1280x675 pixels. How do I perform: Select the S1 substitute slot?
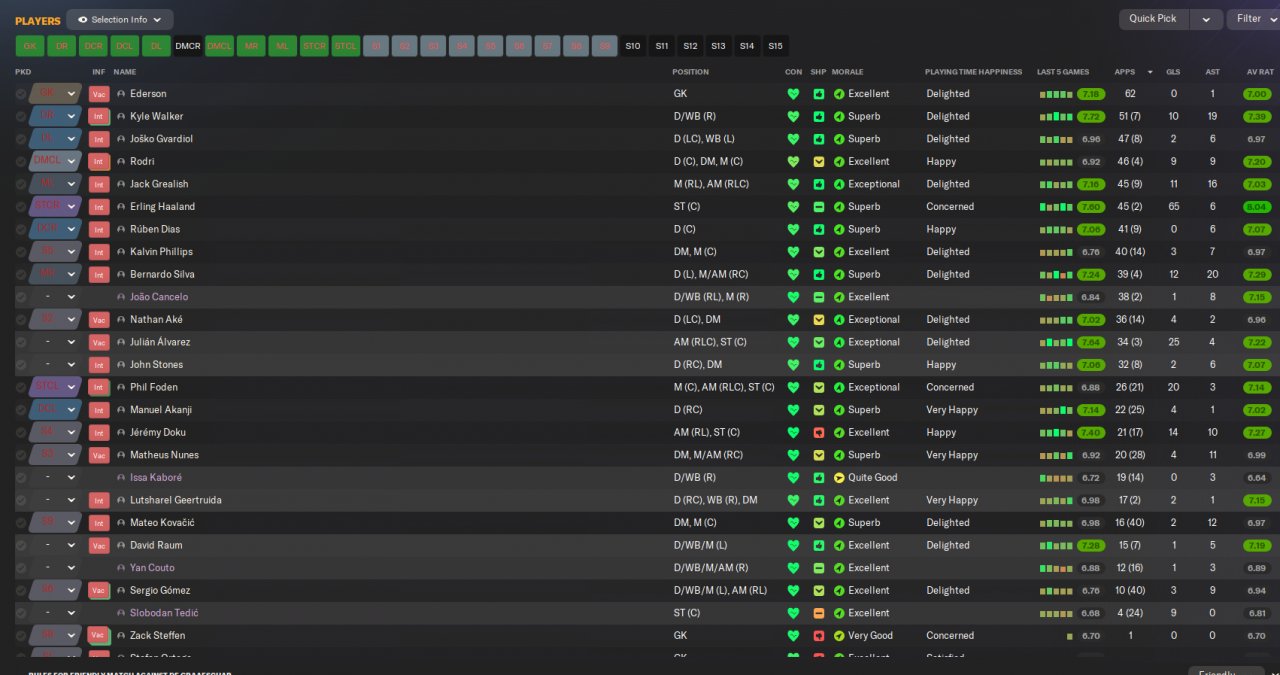(x=375, y=46)
